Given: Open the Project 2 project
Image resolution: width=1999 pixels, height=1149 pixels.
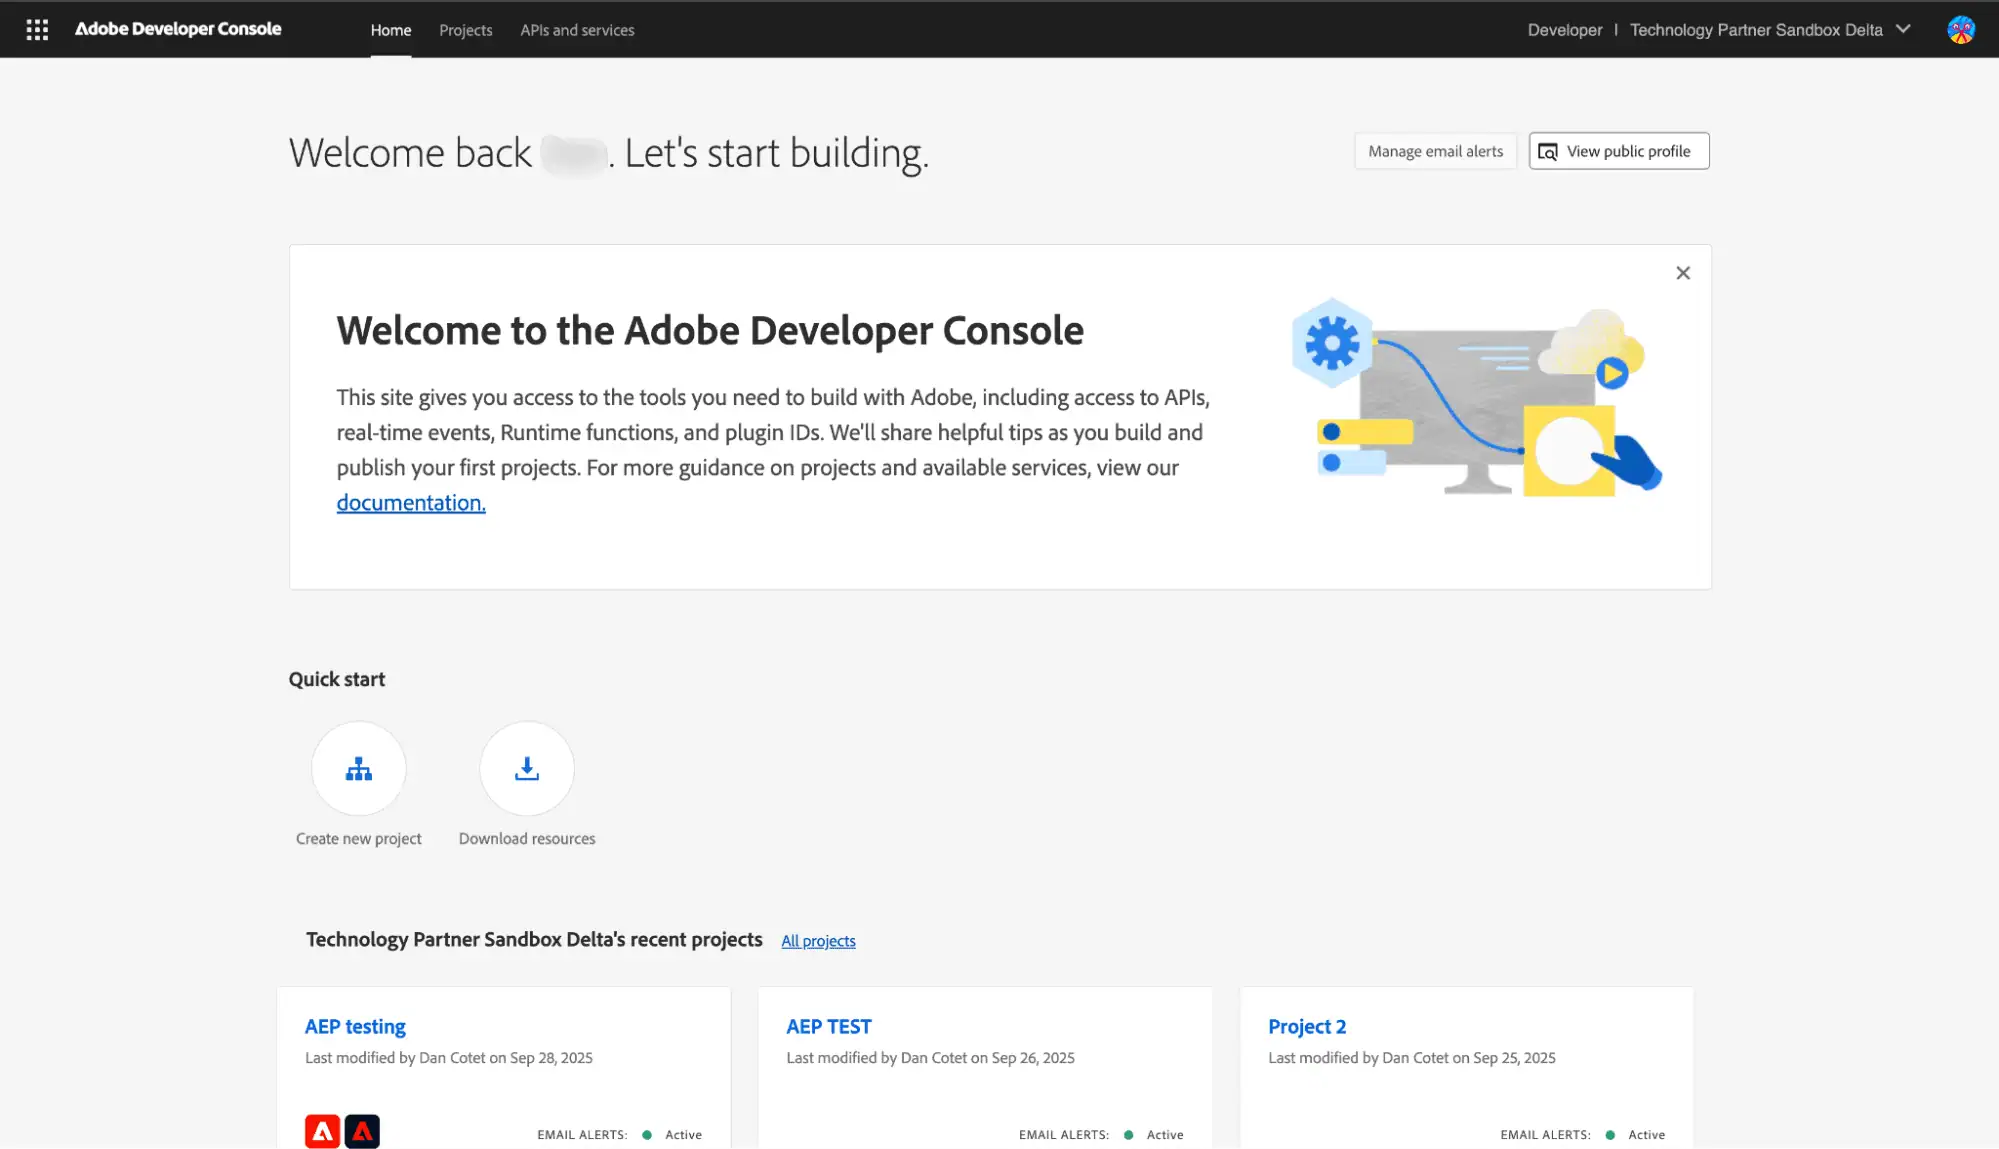Looking at the screenshot, I should (x=1306, y=1026).
